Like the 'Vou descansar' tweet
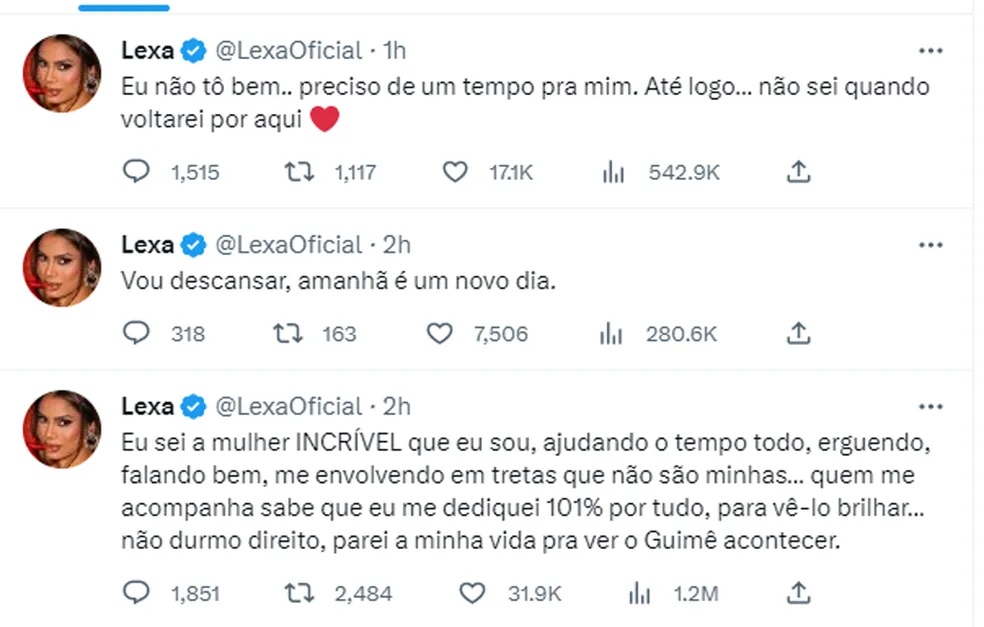This screenshot has height=627, width=984. pyautogui.click(x=440, y=333)
